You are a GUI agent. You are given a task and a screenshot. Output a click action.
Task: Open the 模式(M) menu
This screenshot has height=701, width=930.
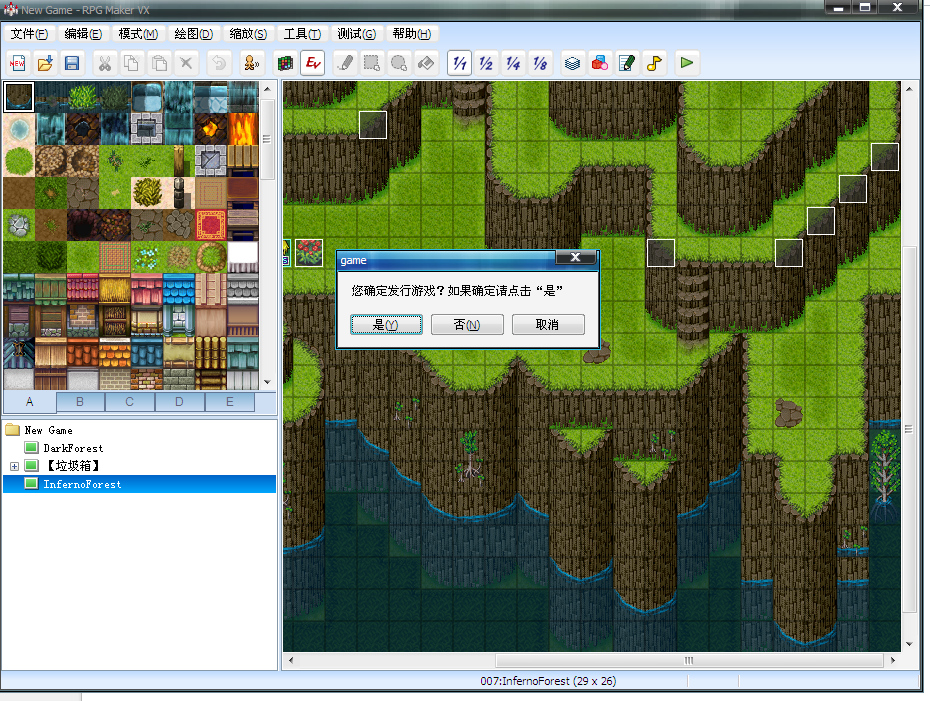tap(138, 34)
